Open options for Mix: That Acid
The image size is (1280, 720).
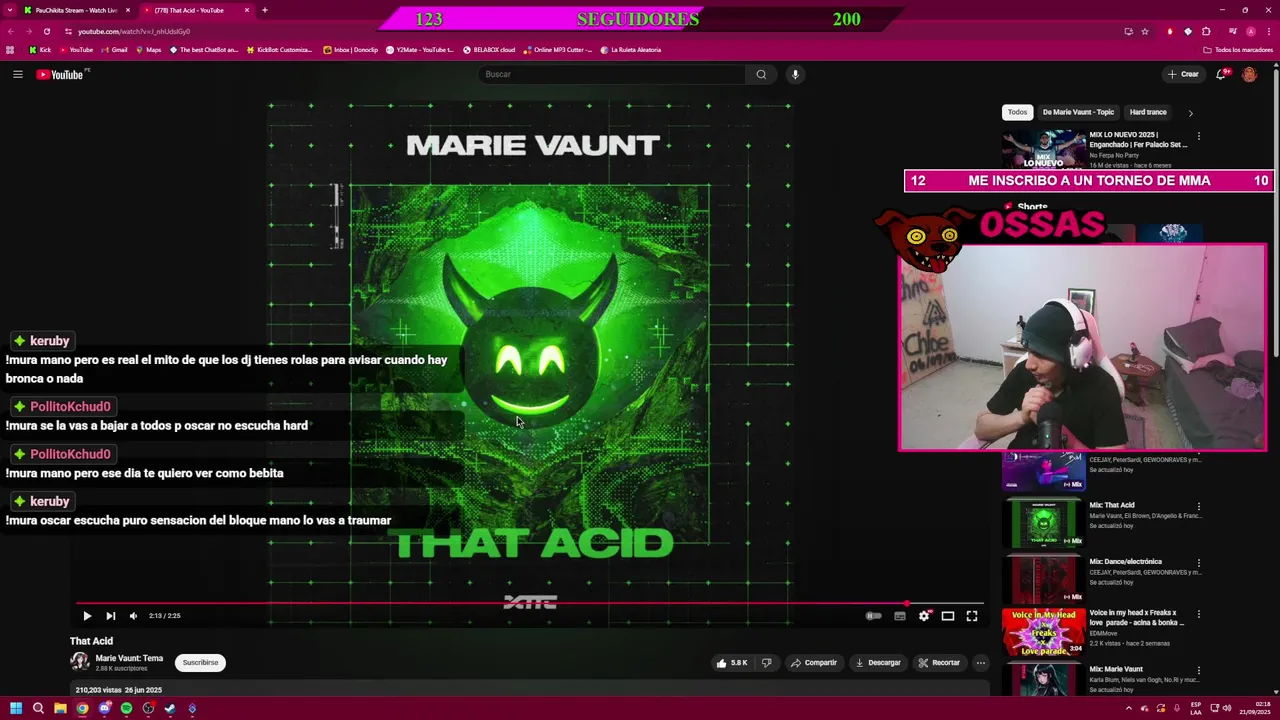pyautogui.click(x=1199, y=506)
